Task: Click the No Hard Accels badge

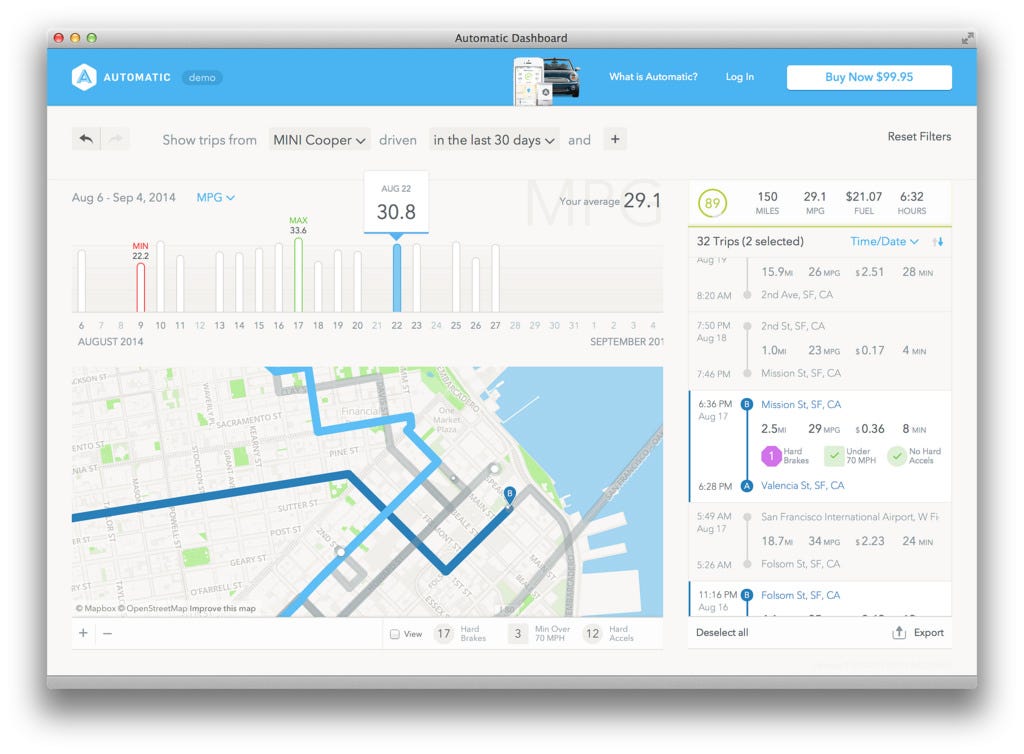Action: [898, 456]
